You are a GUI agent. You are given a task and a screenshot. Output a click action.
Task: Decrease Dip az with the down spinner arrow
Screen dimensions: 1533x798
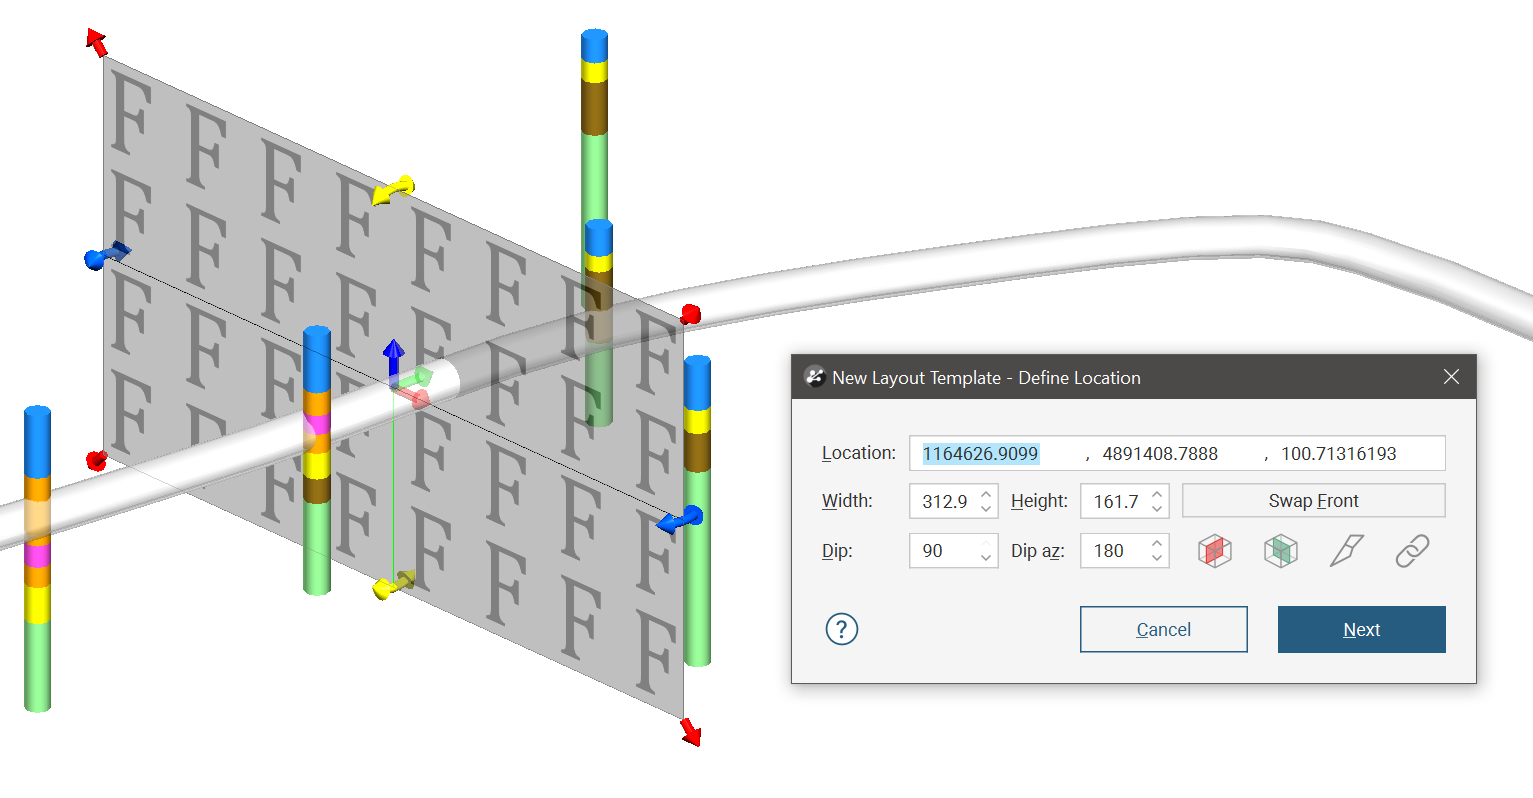coord(1157,558)
